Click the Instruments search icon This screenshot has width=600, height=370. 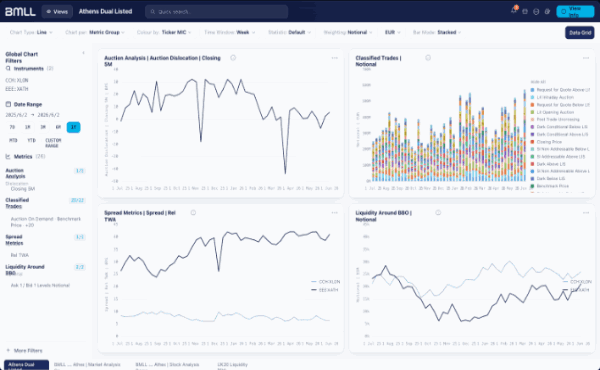point(8,68)
